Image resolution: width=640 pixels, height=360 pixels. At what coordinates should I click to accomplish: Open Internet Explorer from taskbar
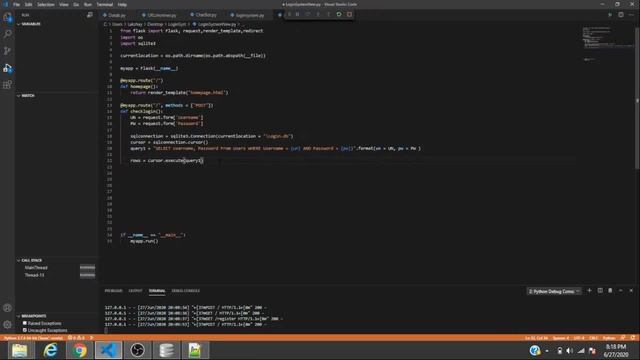[50, 350]
